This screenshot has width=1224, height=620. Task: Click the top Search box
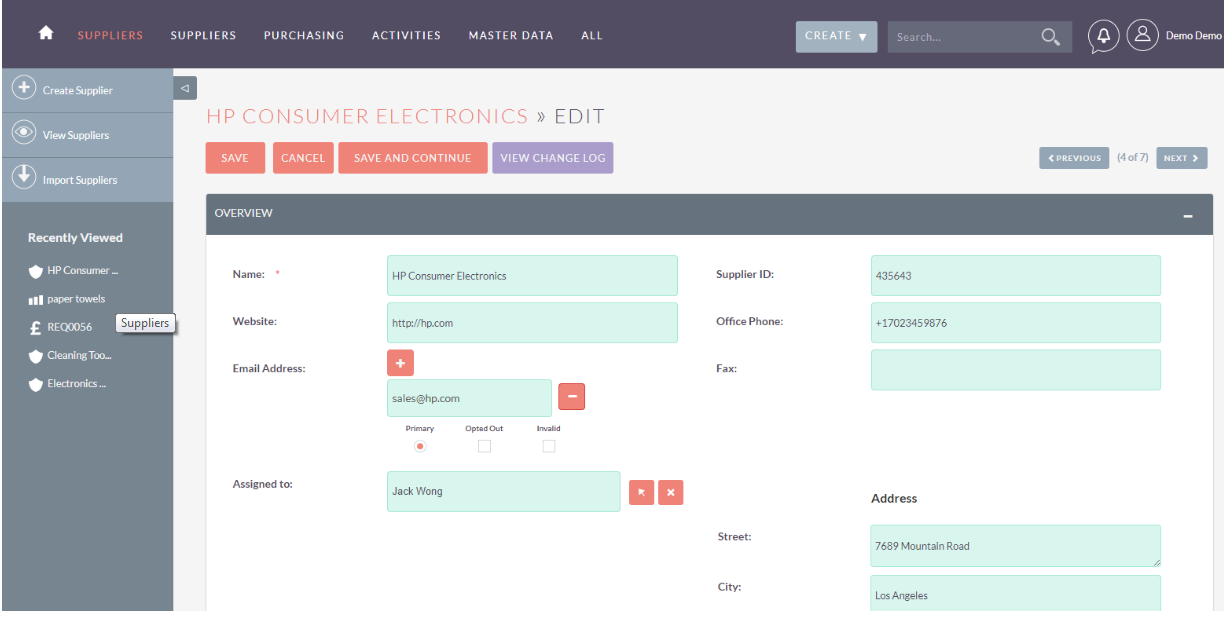965,37
